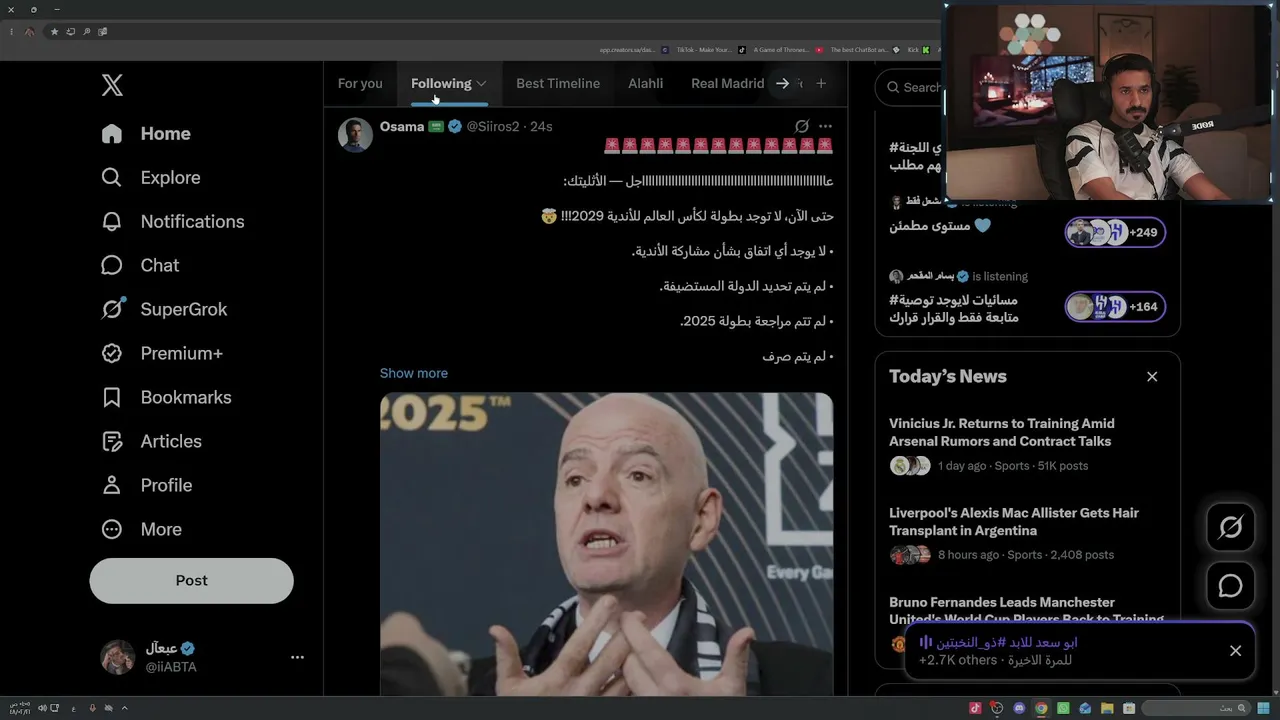The width and height of the screenshot is (1280, 720).
Task: Dismiss the Today's News panel
Action: [1152, 377]
